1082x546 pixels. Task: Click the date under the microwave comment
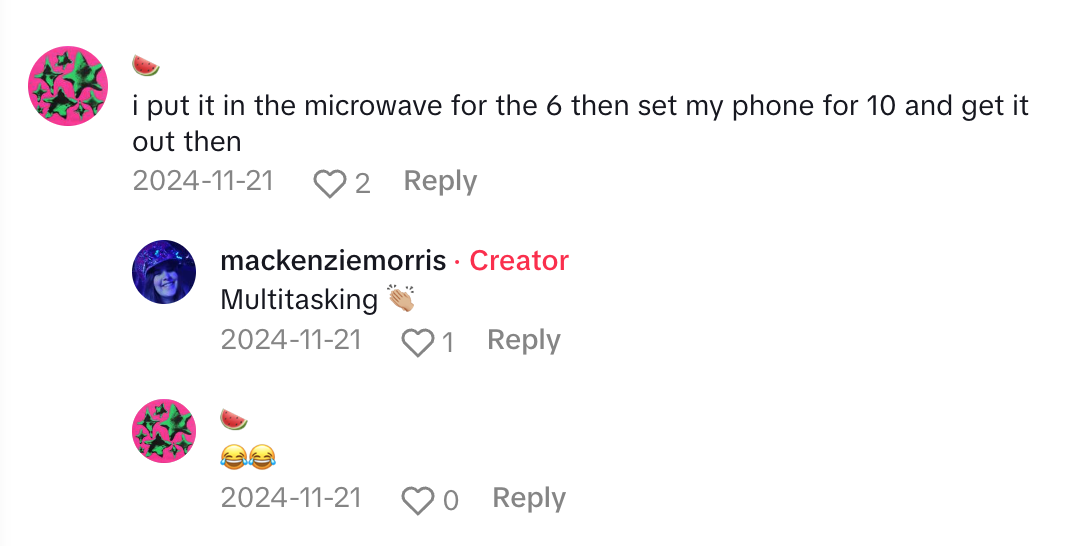point(203,182)
